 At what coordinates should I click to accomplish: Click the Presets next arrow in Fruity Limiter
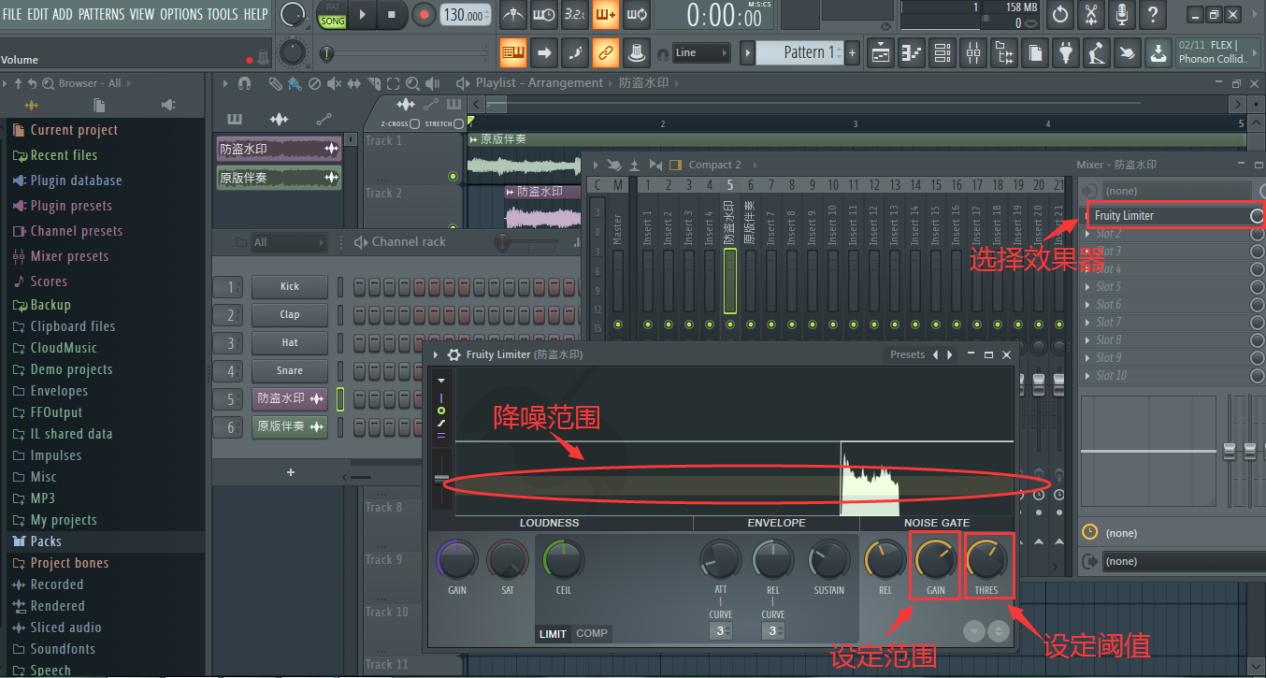pyautogui.click(x=950, y=355)
